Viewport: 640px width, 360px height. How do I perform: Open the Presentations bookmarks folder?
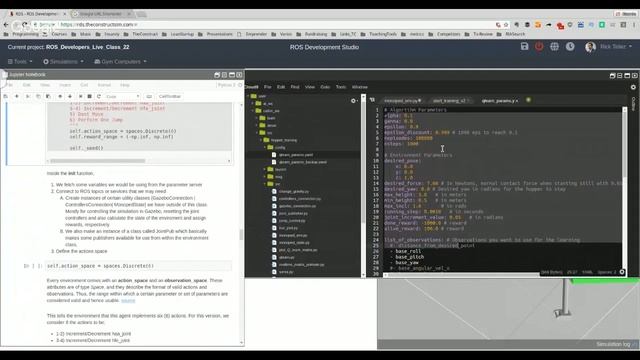[x=216, y=34]
